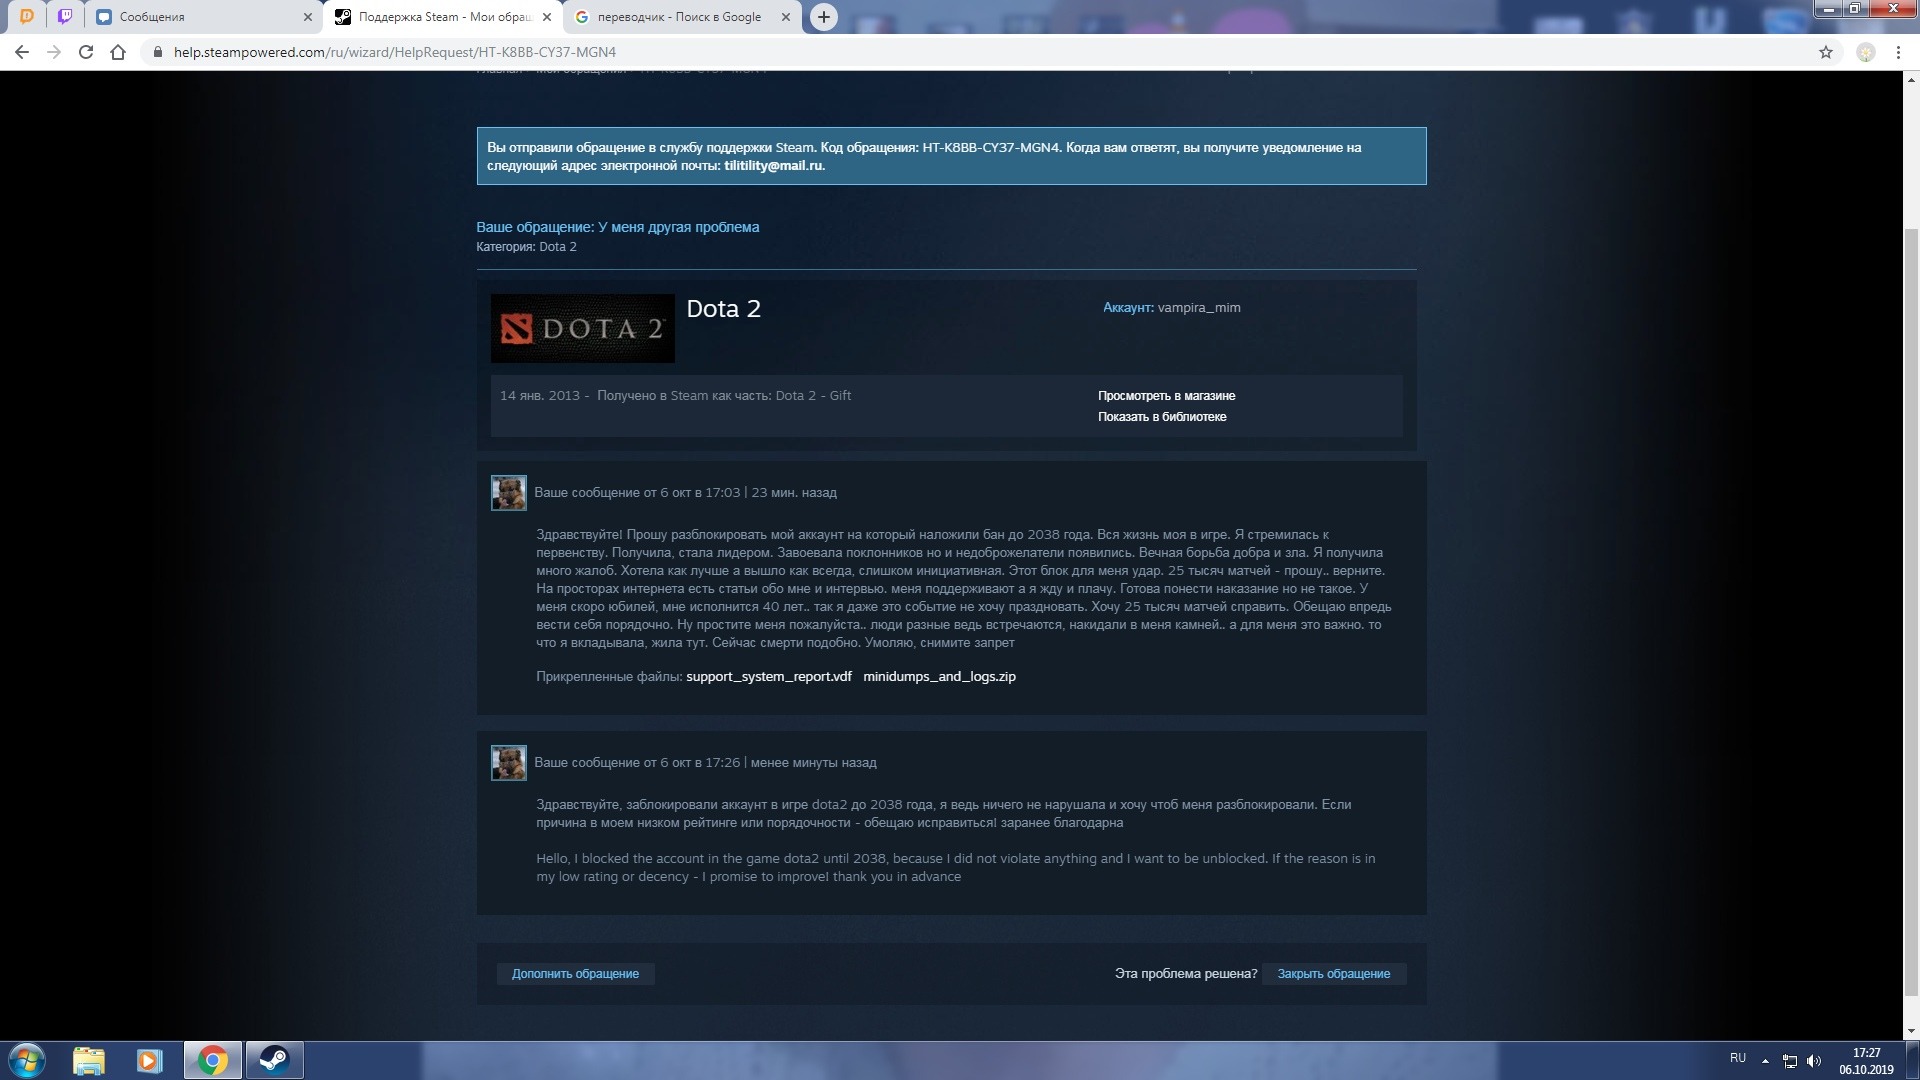
Task: Switch to the first pinned orange tab
Action: click(27, 17)
